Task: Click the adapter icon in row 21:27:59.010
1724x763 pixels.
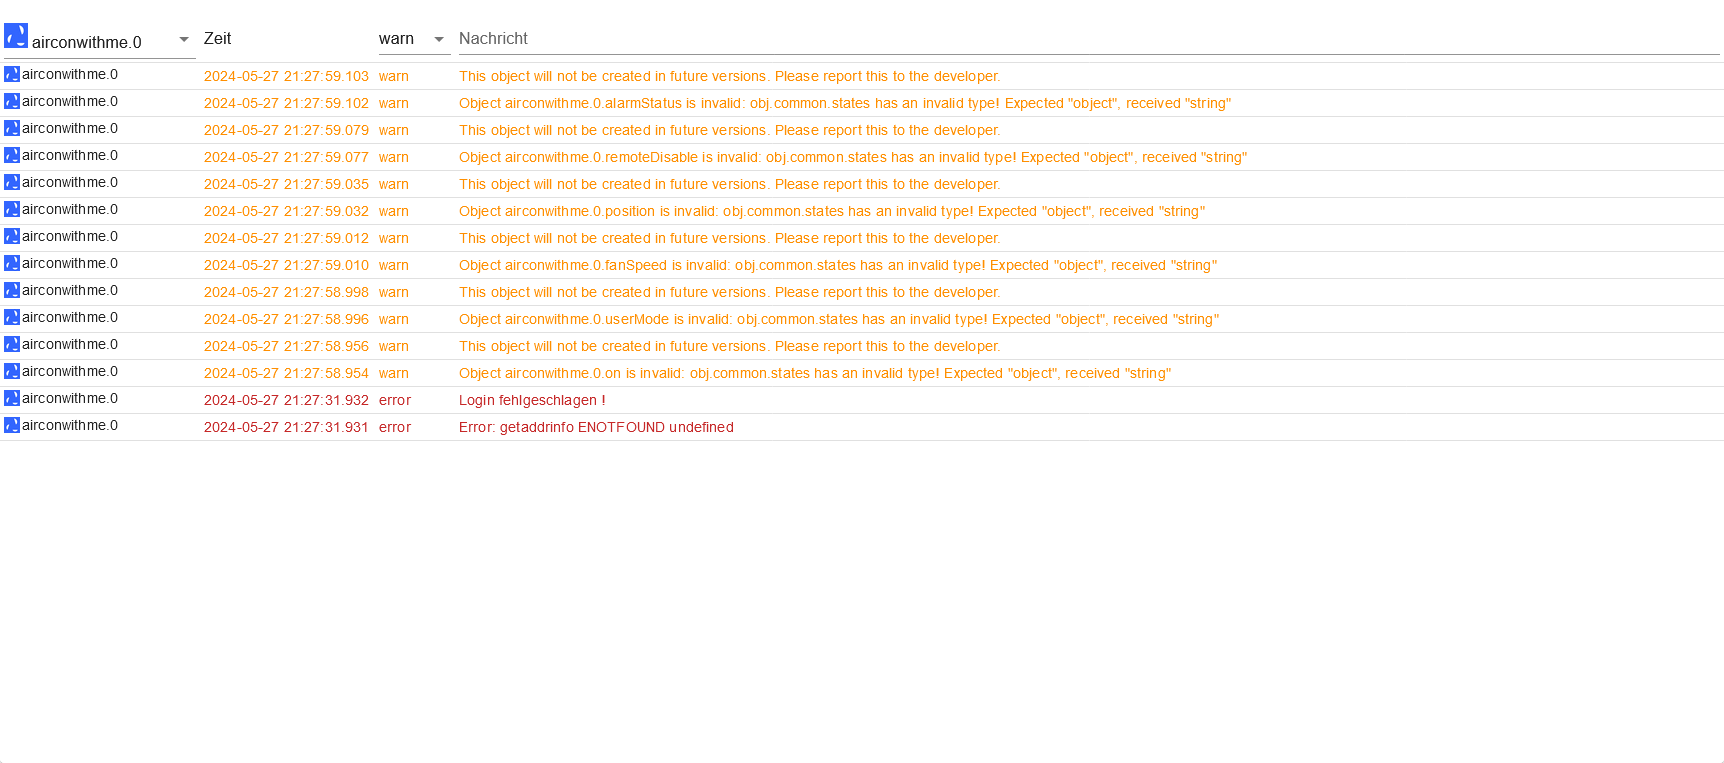Action: (x=12, y=264)
